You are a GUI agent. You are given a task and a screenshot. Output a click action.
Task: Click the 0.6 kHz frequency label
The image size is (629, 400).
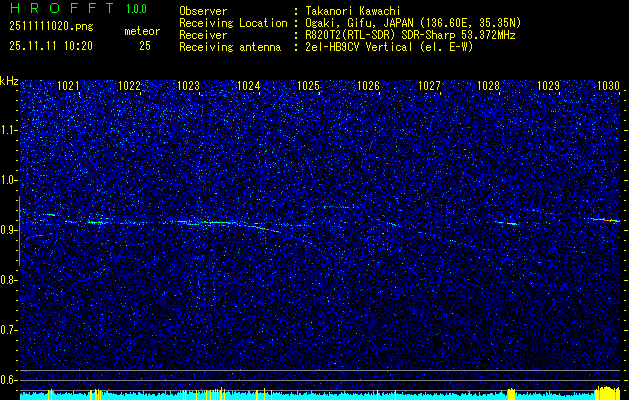[x=8, y=380]
